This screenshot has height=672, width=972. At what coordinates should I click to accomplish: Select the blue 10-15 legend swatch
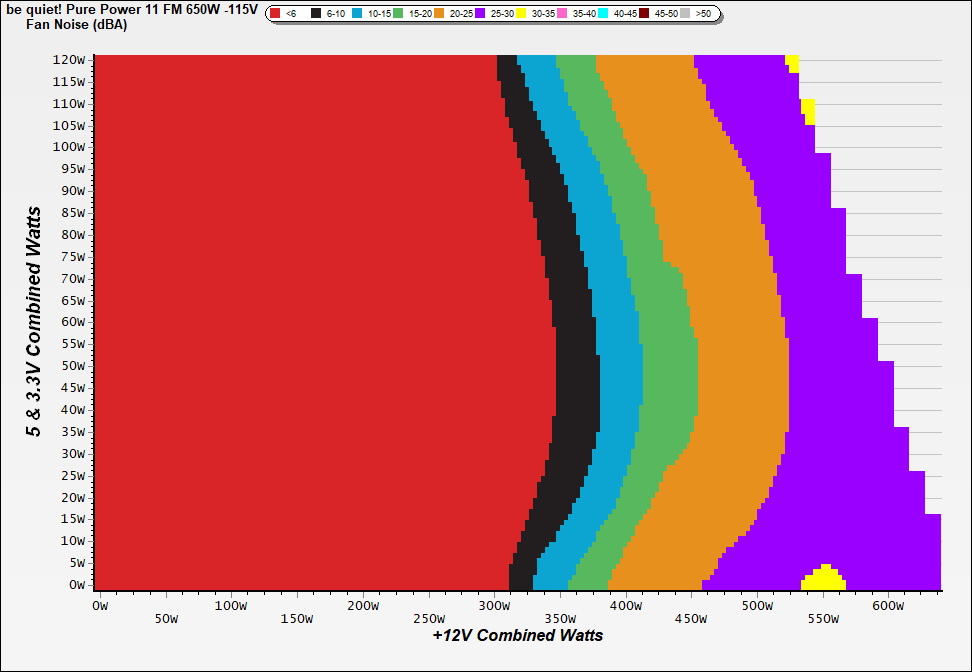(358, 14)
